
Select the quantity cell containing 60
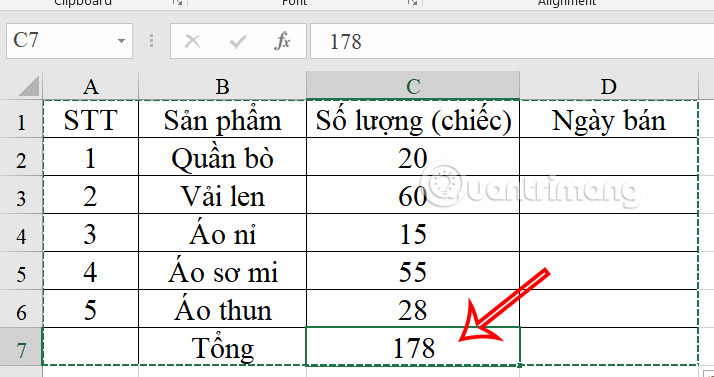click(x=413, y=195)
